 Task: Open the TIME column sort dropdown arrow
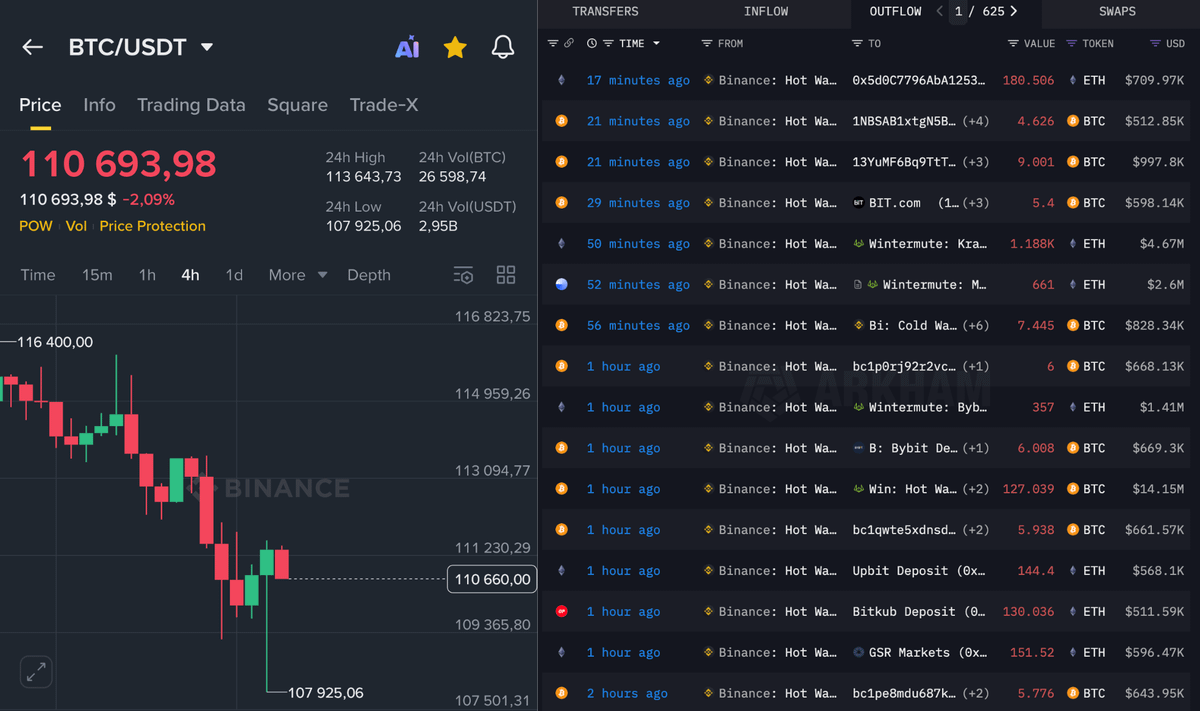tap(656, 44)
